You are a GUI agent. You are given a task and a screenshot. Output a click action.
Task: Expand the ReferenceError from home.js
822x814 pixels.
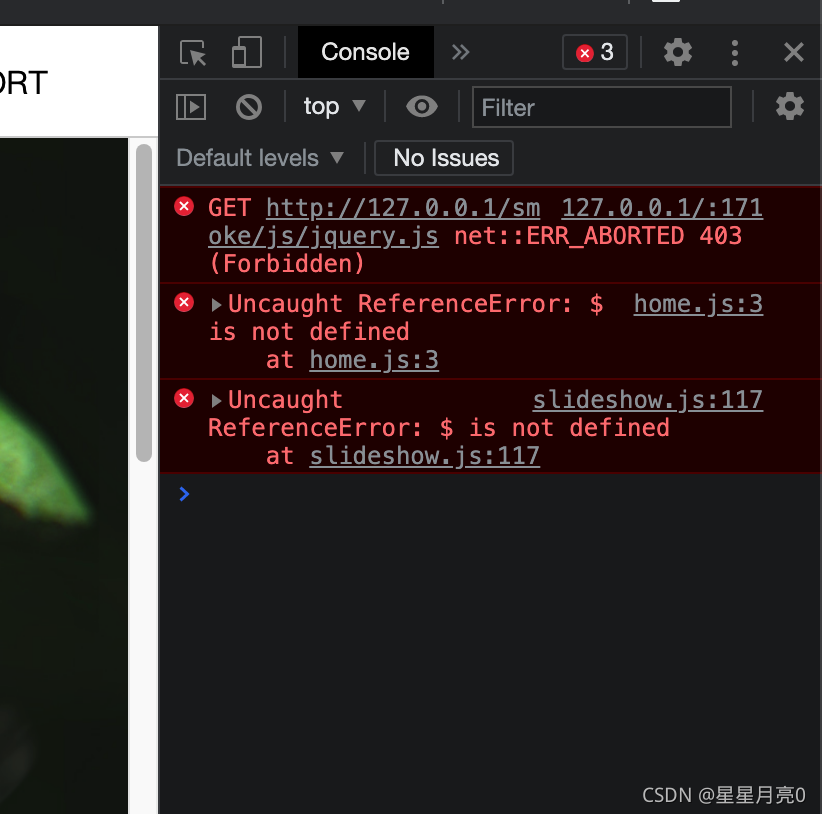click(216, 303)
